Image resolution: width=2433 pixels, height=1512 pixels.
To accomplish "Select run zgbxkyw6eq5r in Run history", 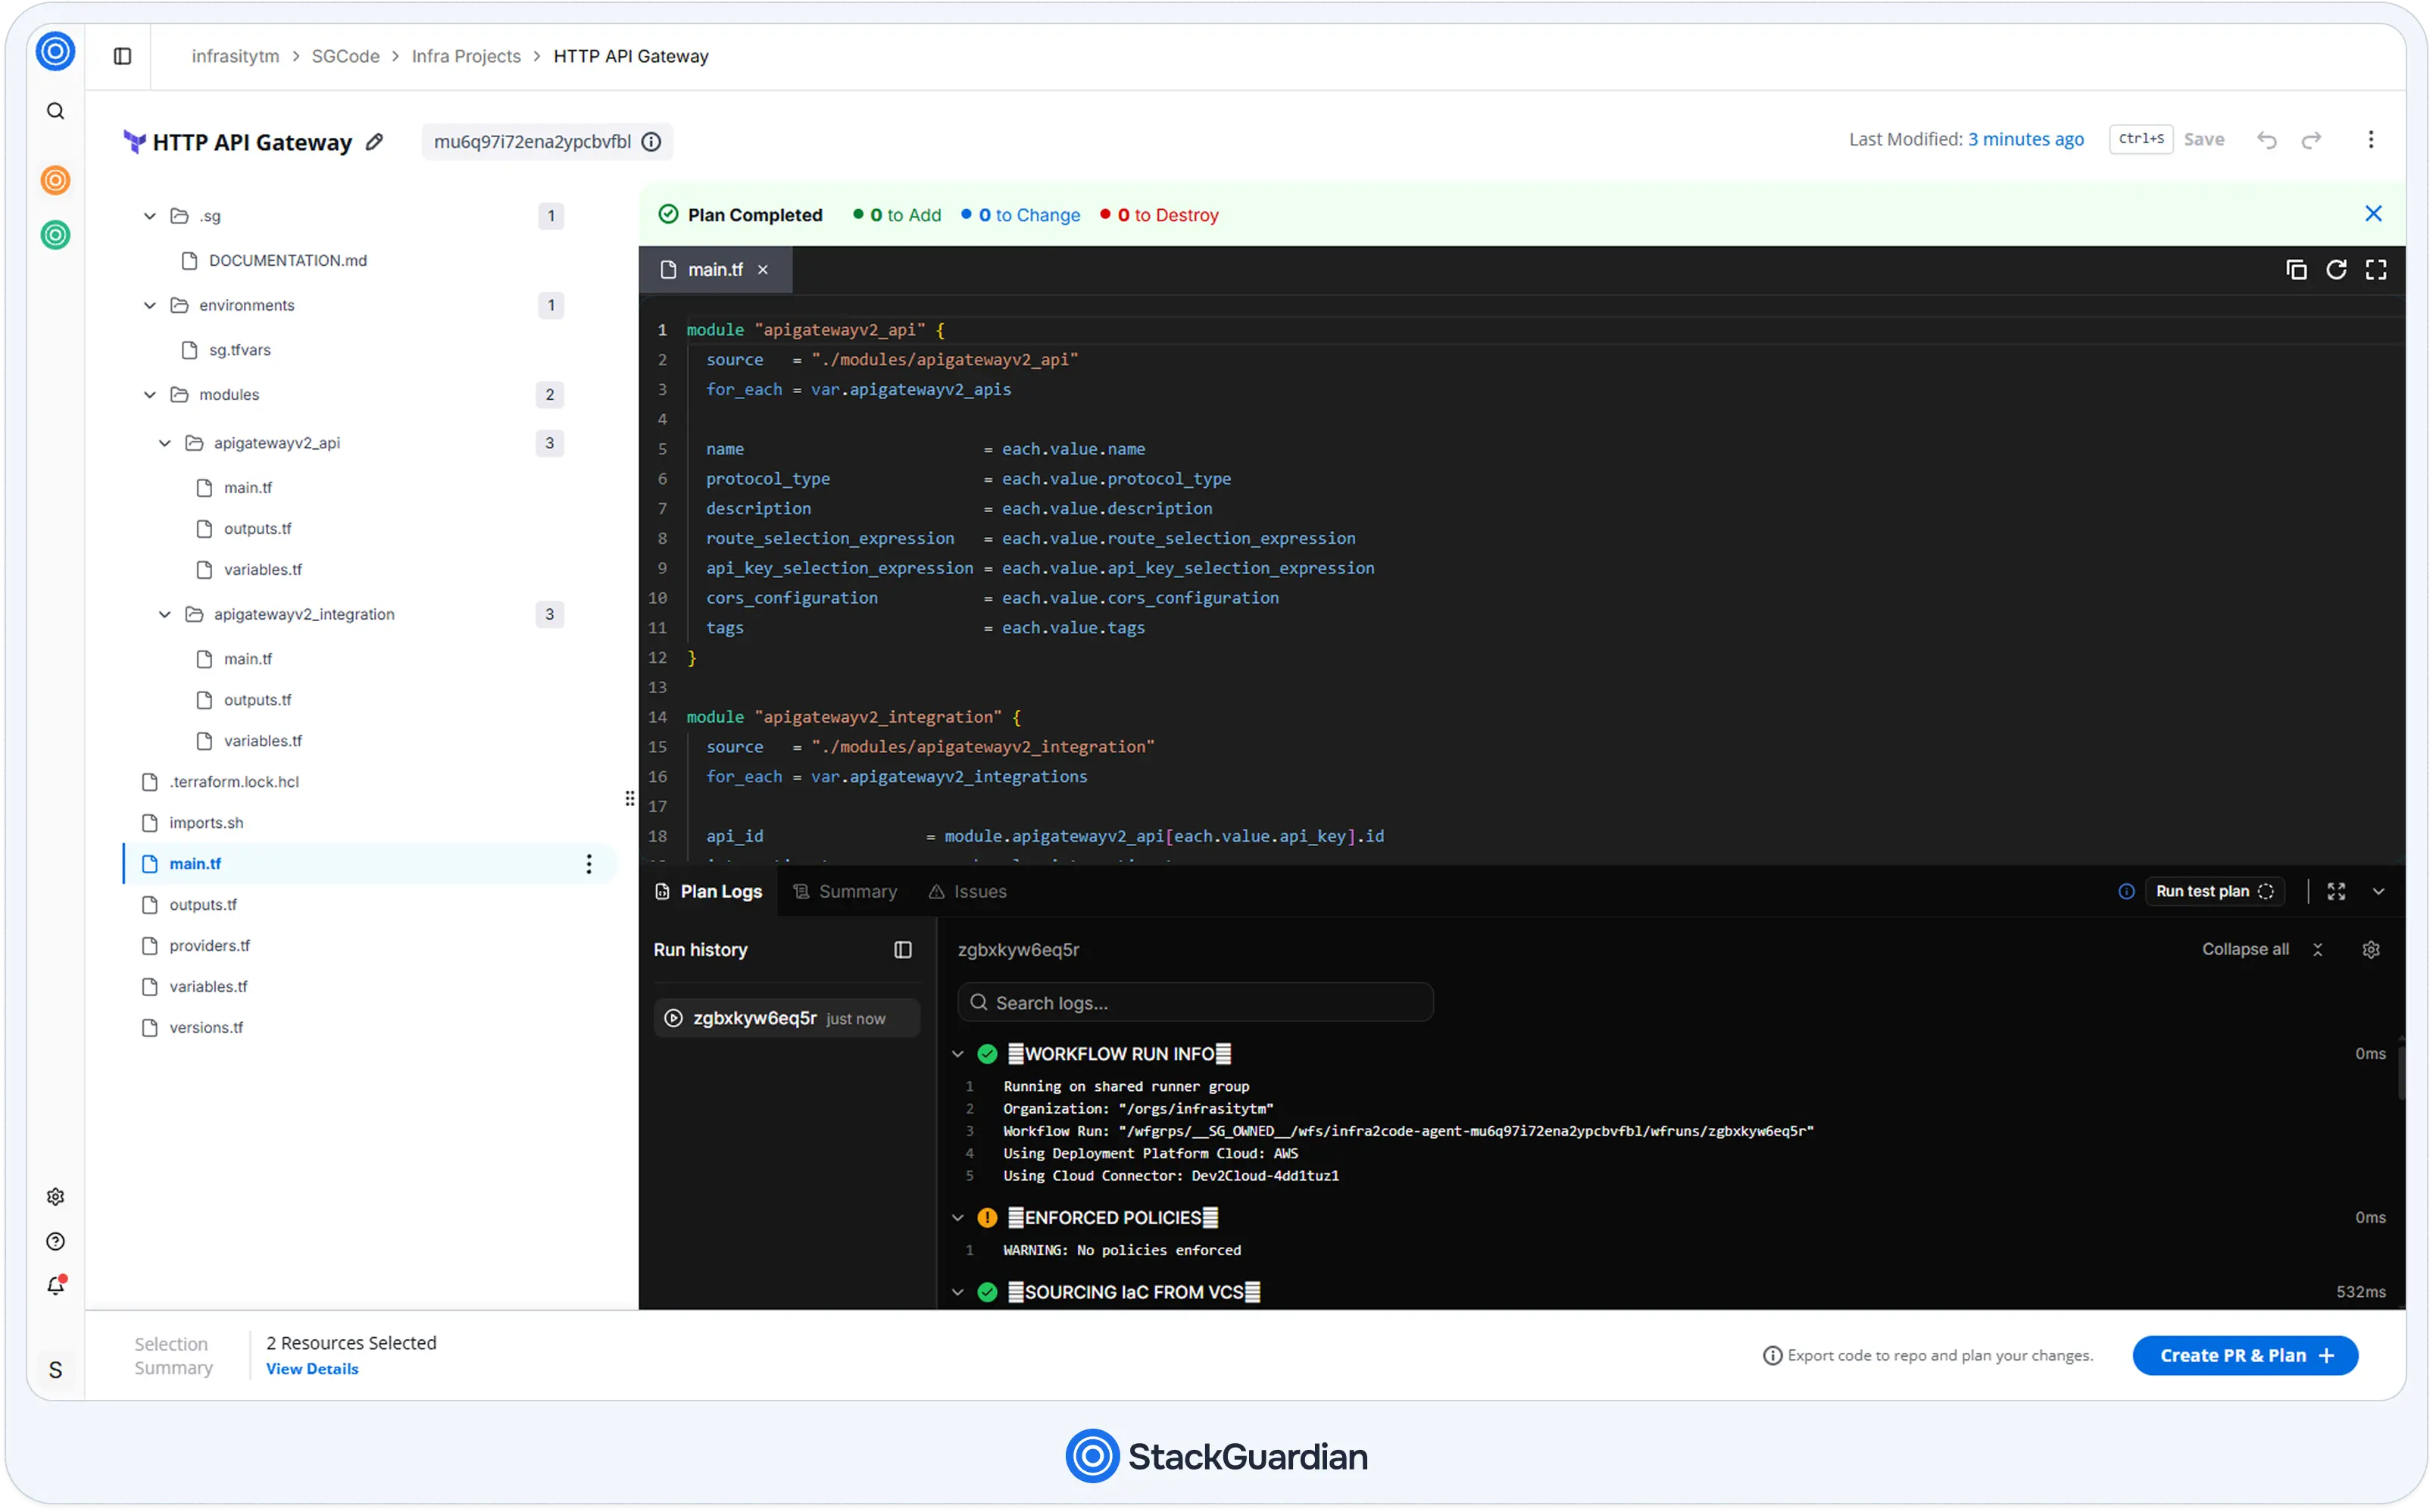I will [x=786, y=1019].
